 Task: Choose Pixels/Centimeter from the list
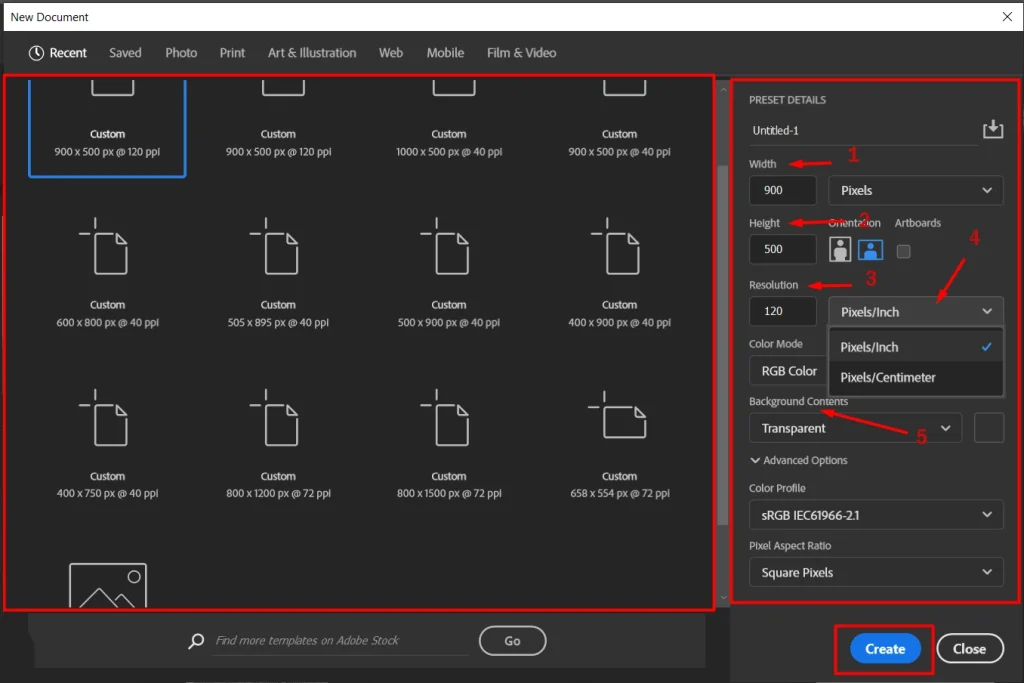tap(916, 377)
